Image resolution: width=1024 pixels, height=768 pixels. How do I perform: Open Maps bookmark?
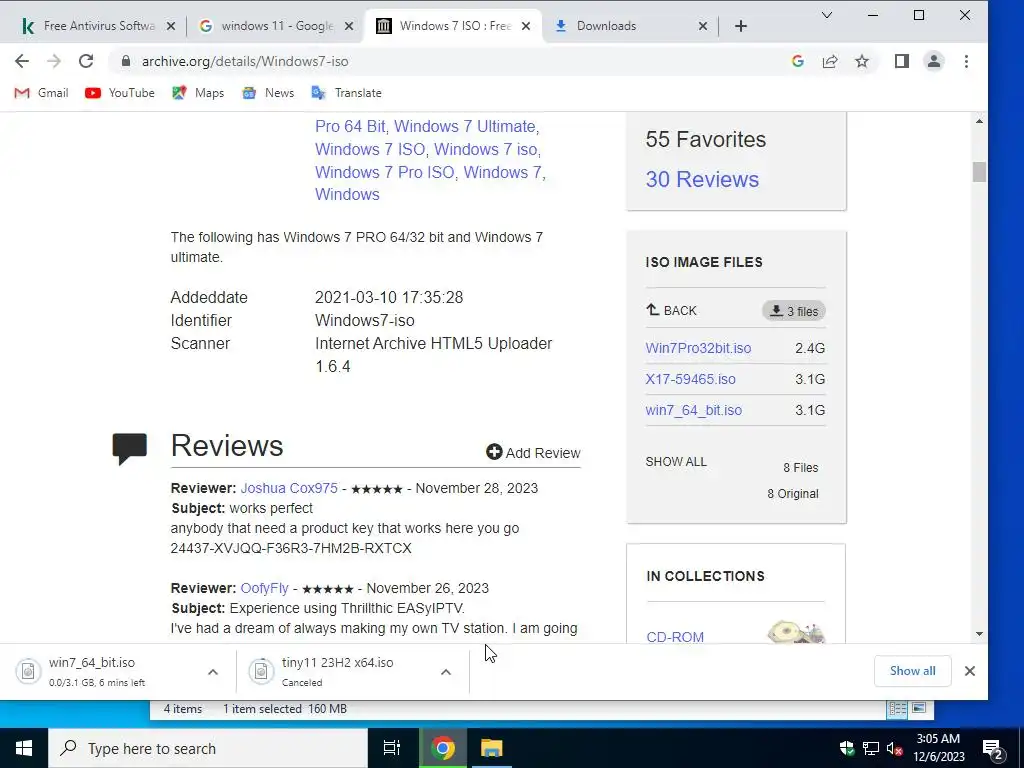198,93
